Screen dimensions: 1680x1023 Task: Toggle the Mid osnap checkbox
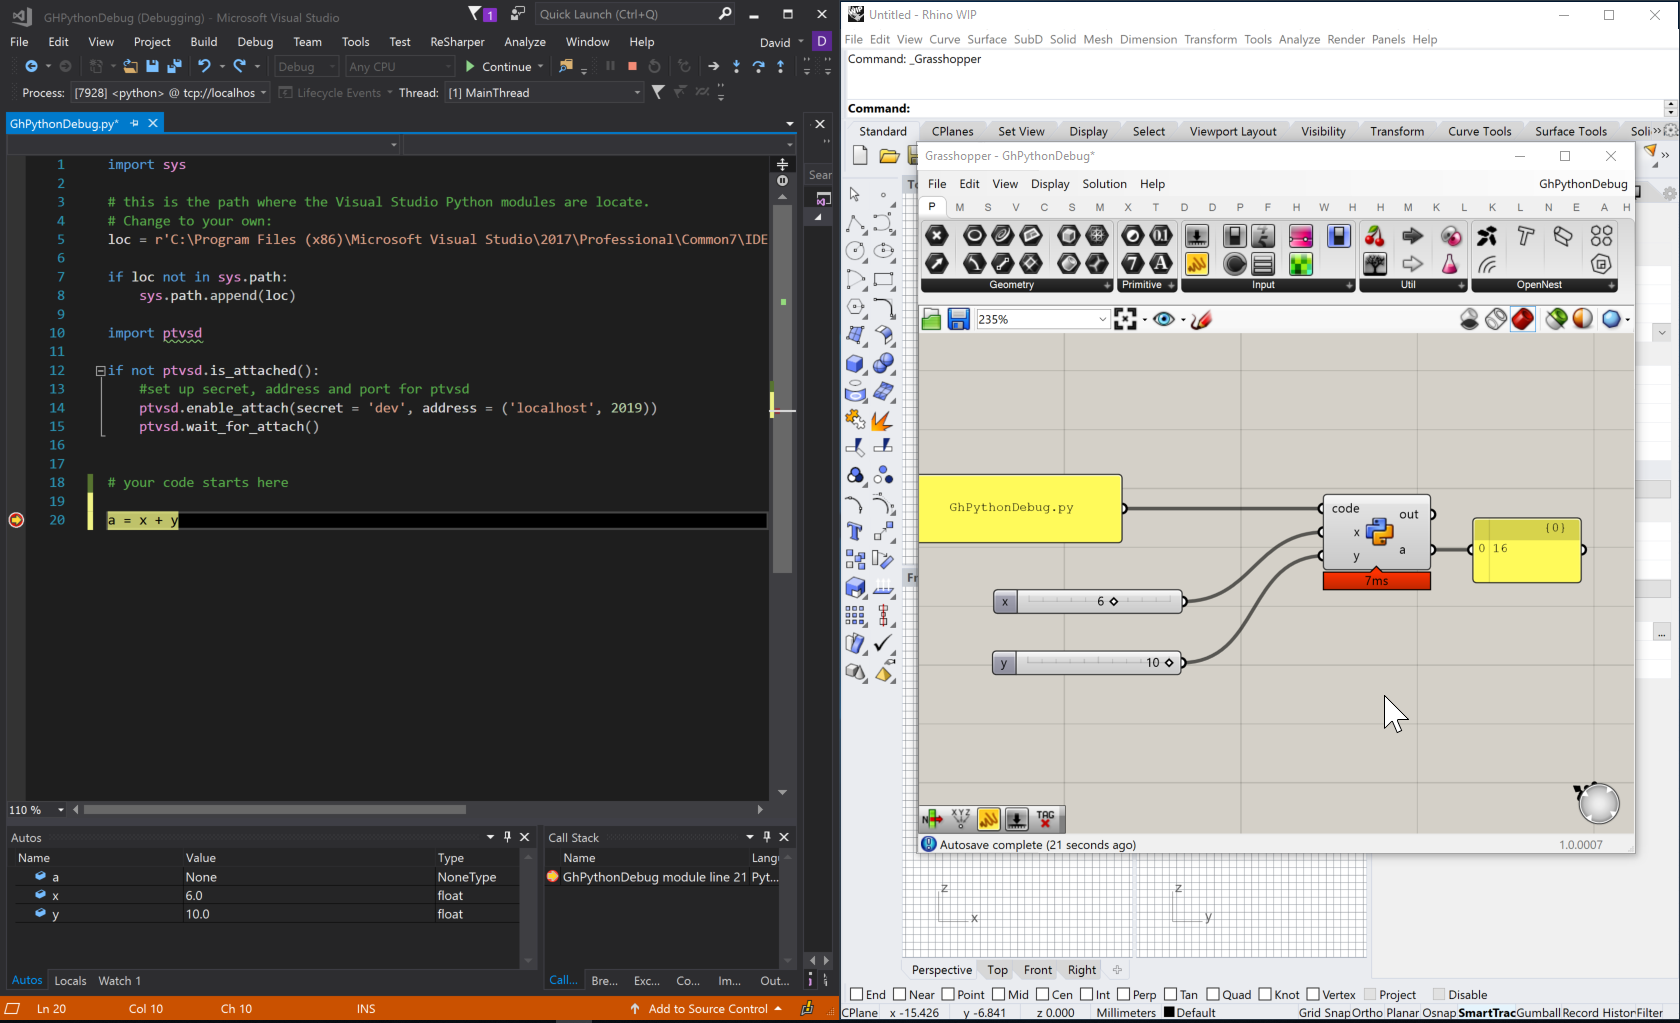click(x=998, y=994)
